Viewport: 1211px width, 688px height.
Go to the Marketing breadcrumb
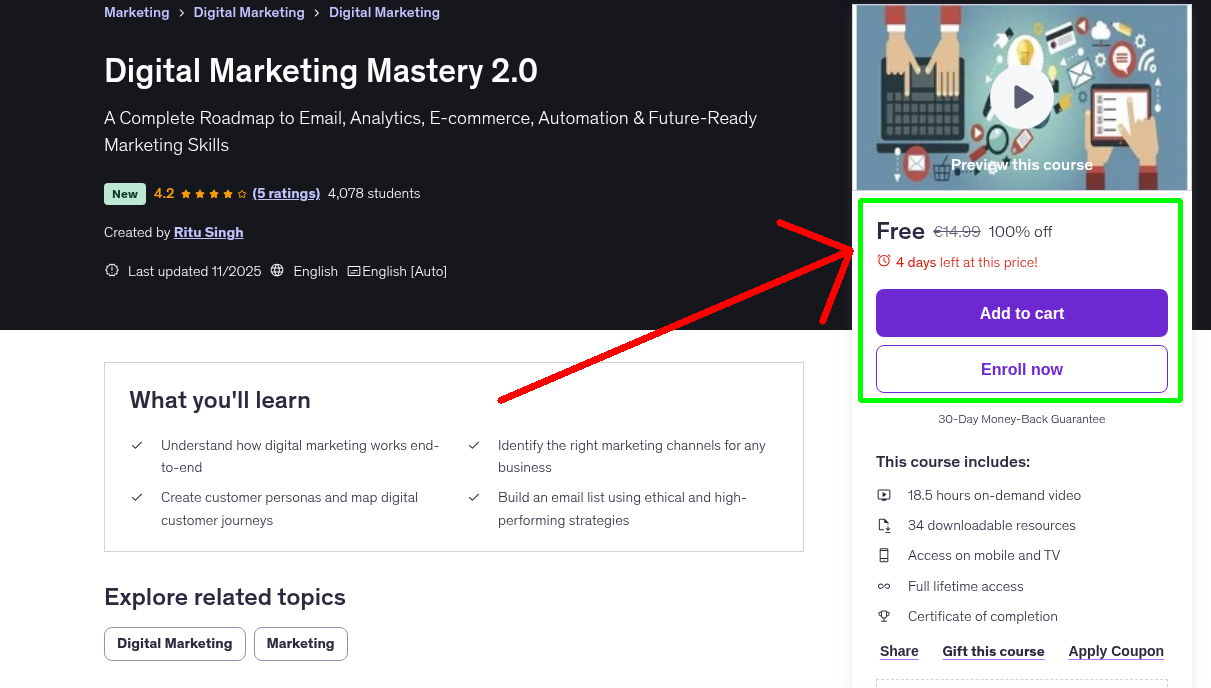(x=137, y=12)
